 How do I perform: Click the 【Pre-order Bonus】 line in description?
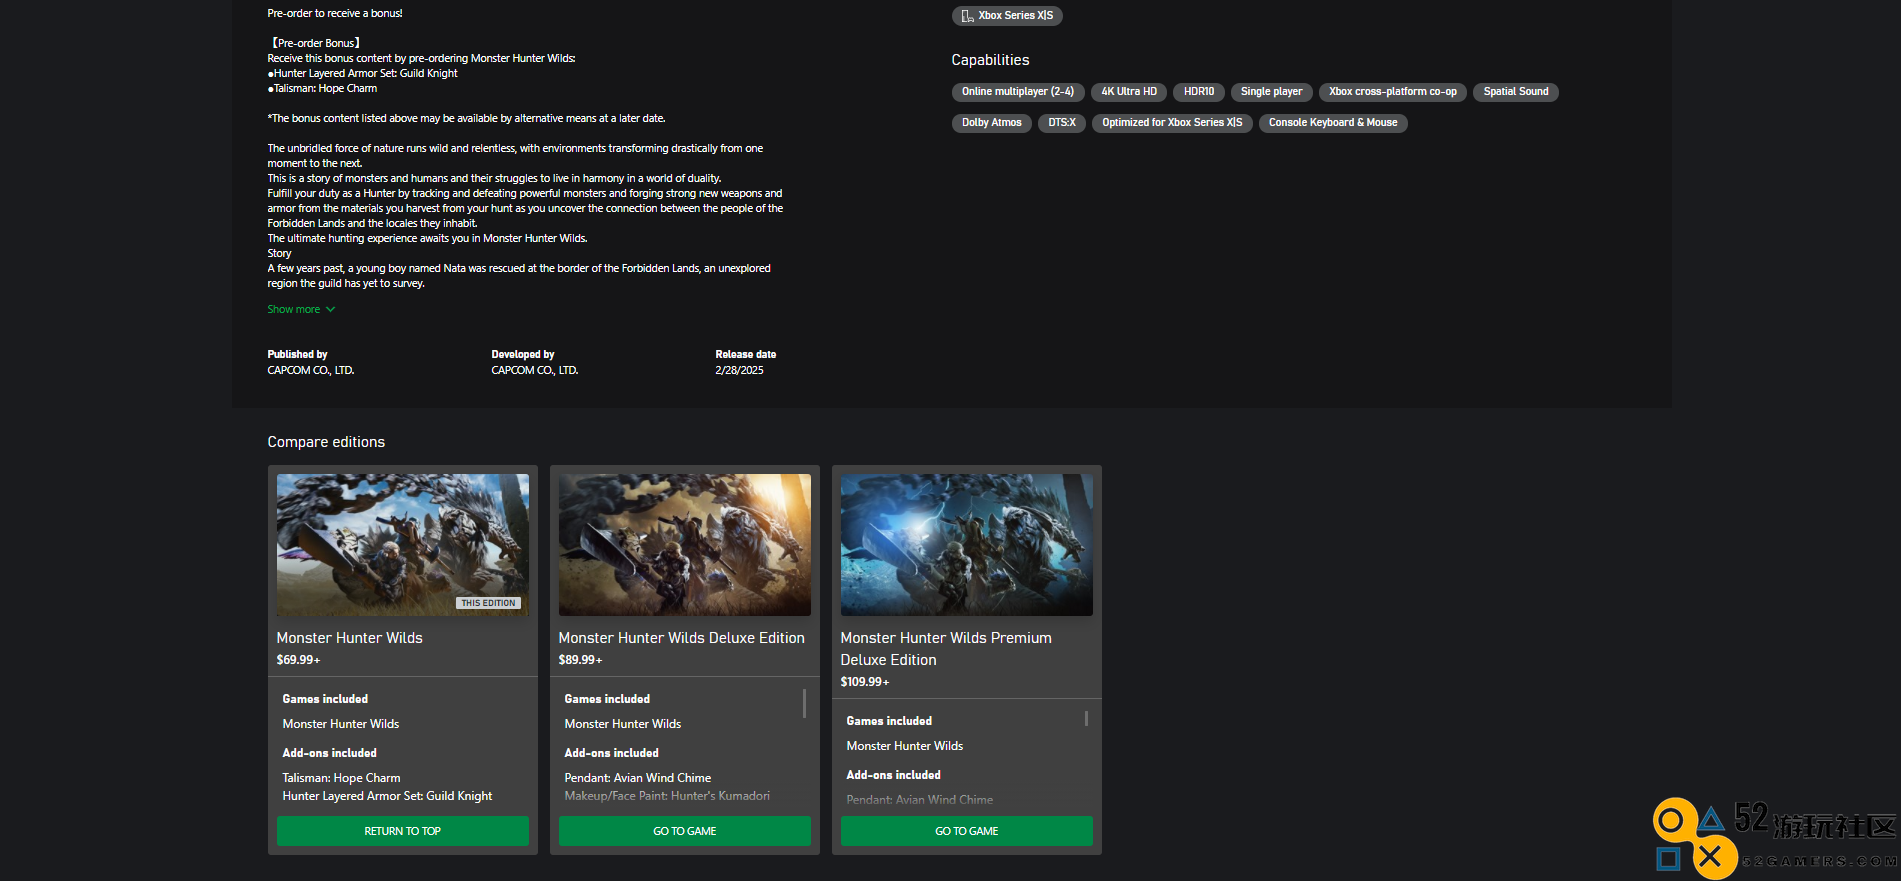[x=314, y=44]
